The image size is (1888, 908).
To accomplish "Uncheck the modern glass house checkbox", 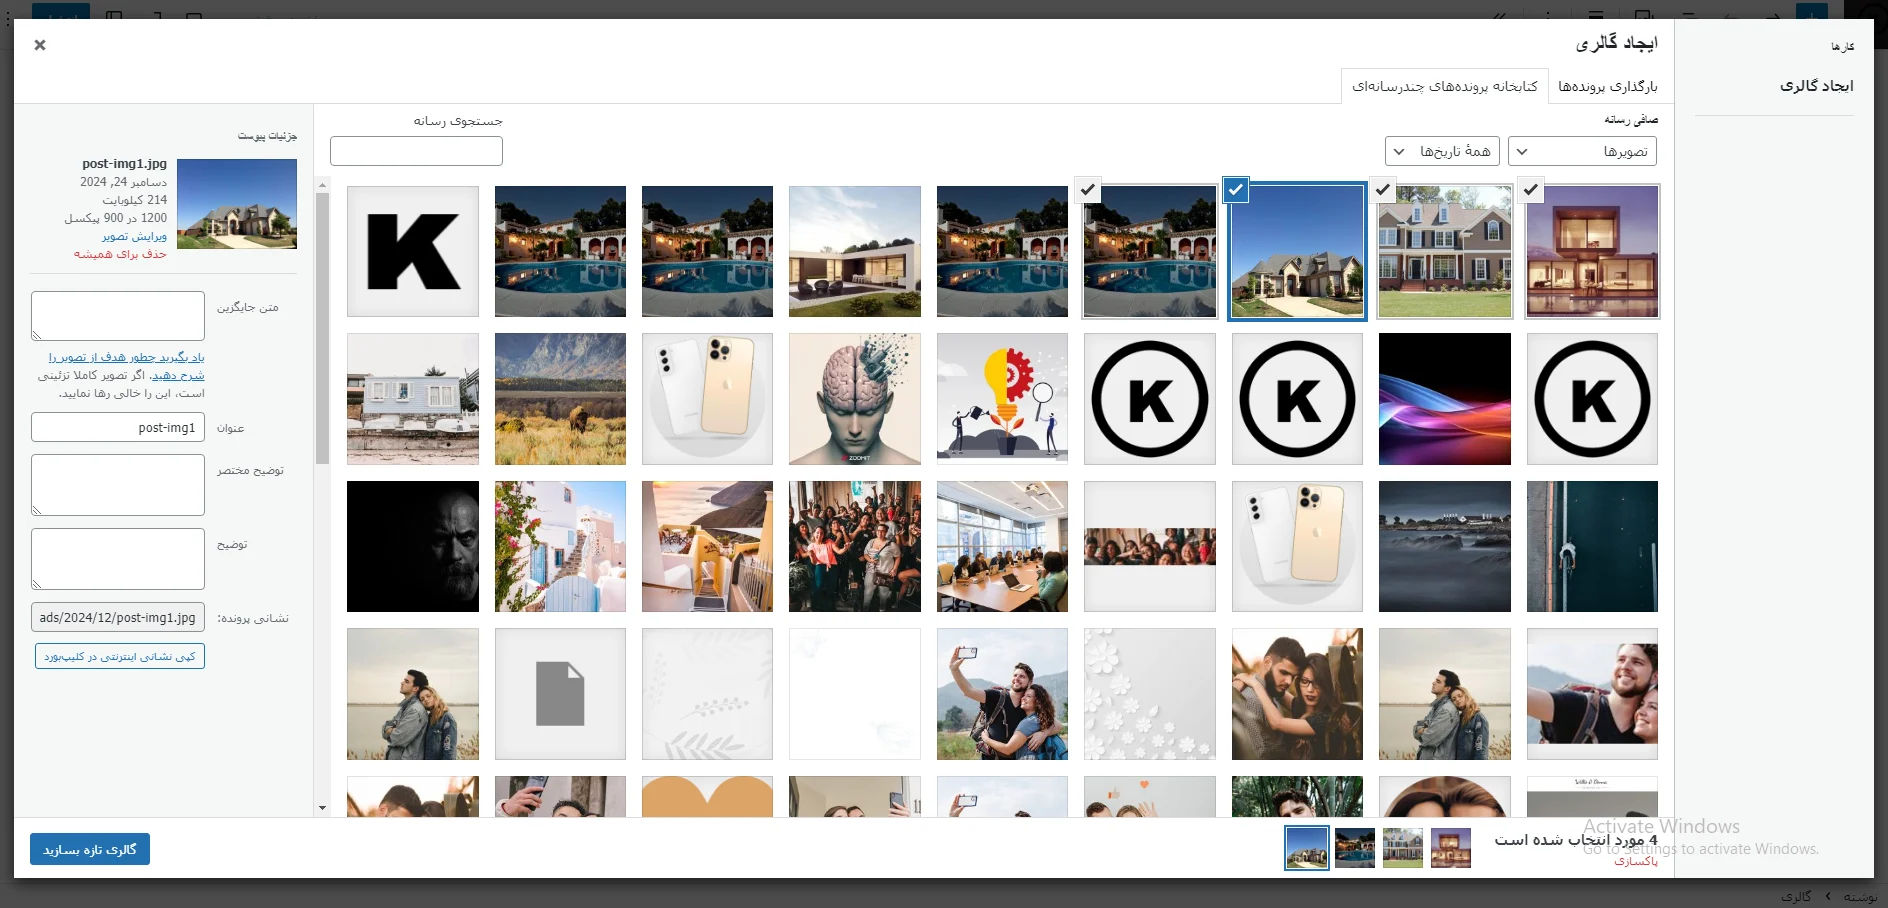I will 1531,189.
